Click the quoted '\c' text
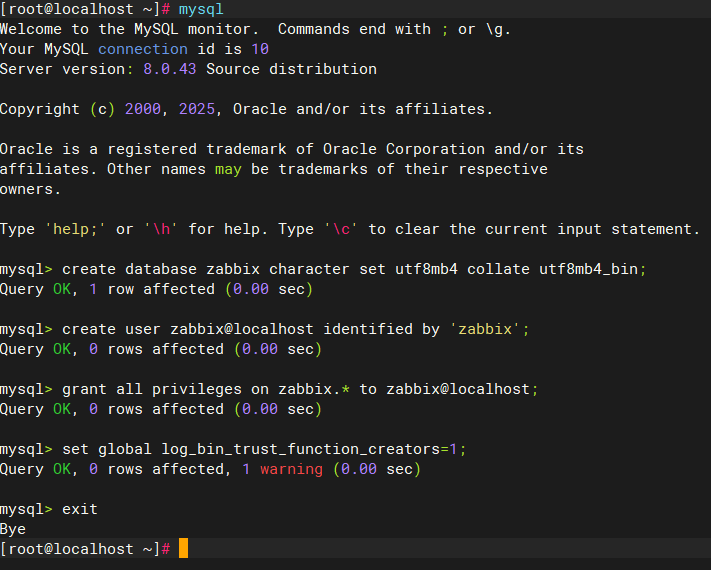This screenshot has height=570, width=711. 341,229
